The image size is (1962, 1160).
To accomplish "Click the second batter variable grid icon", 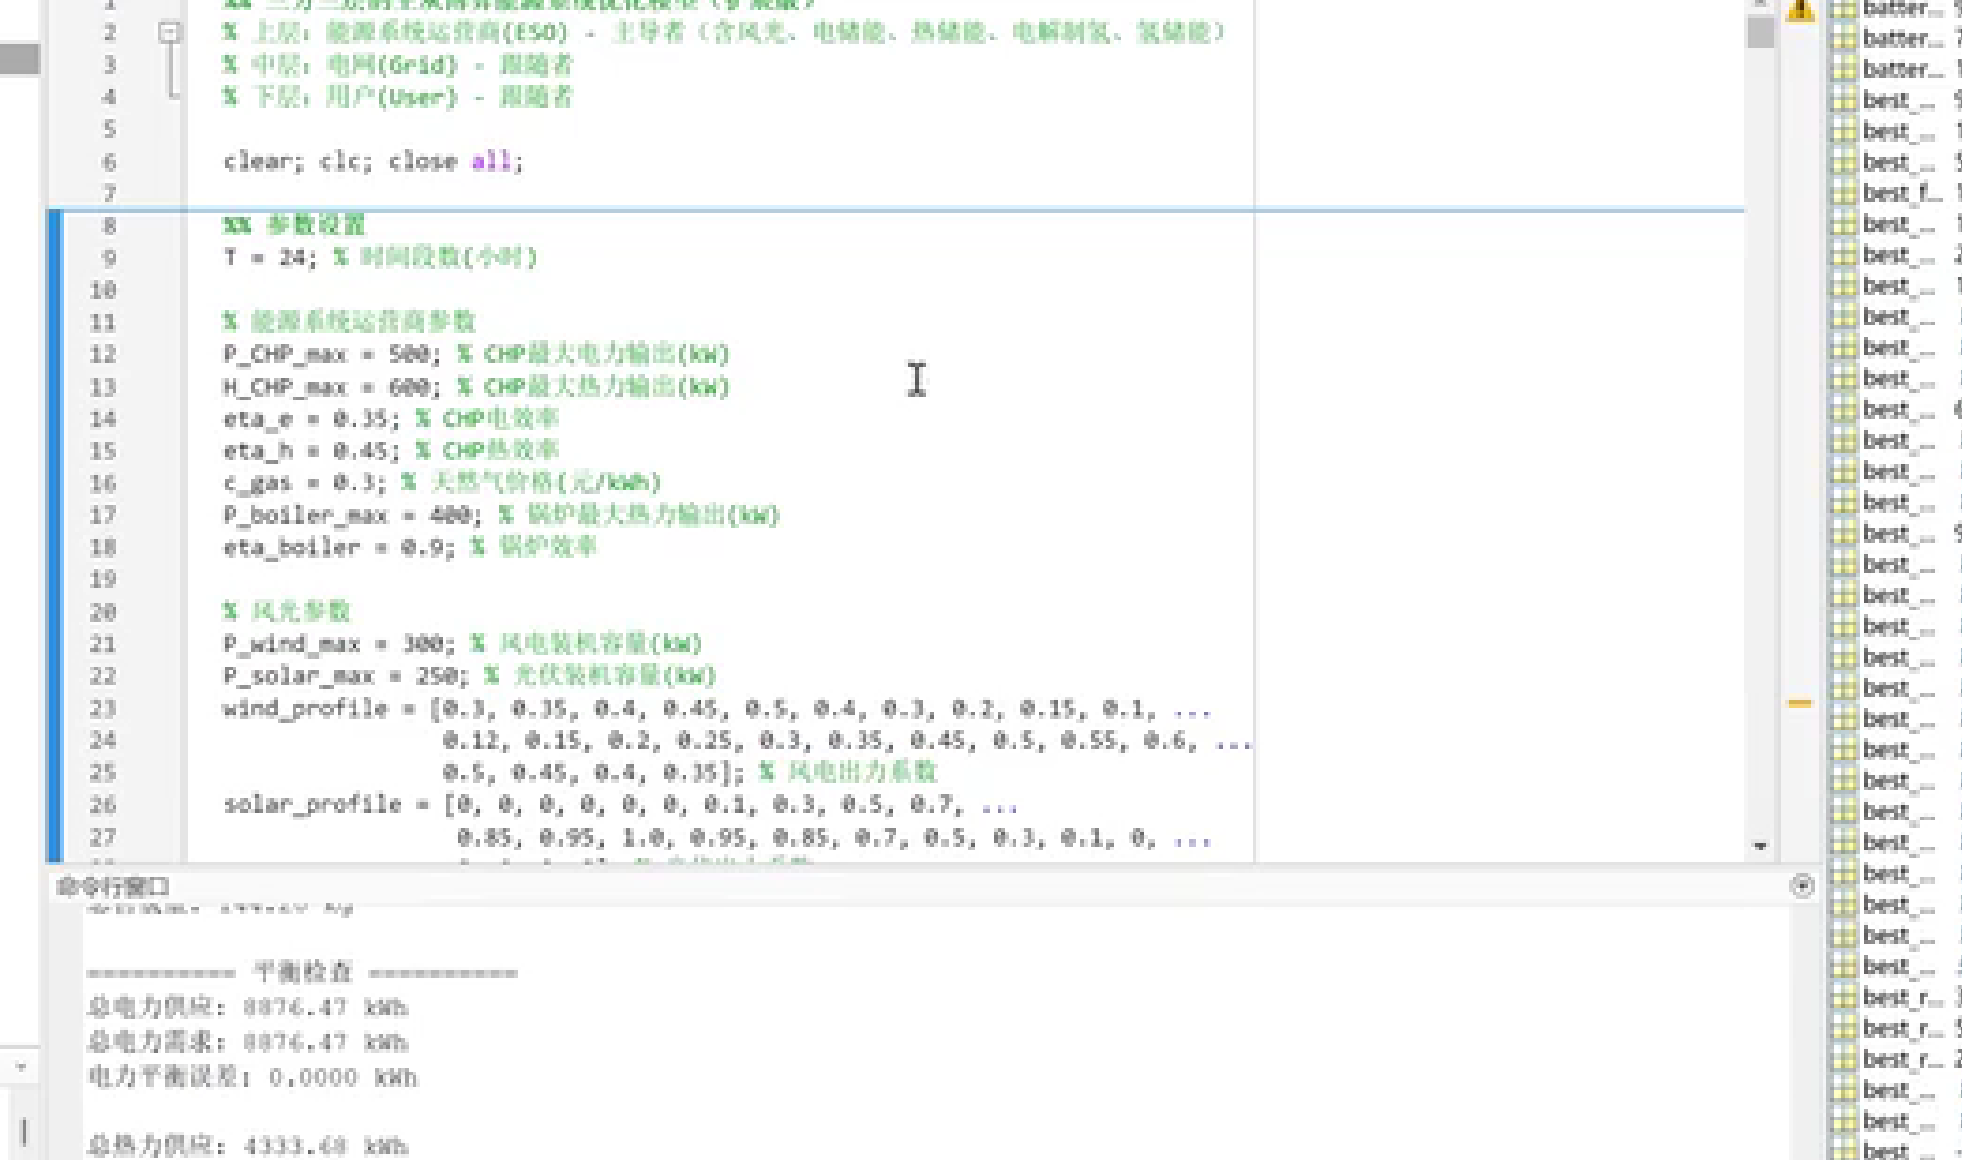I will coord(1843,39).
